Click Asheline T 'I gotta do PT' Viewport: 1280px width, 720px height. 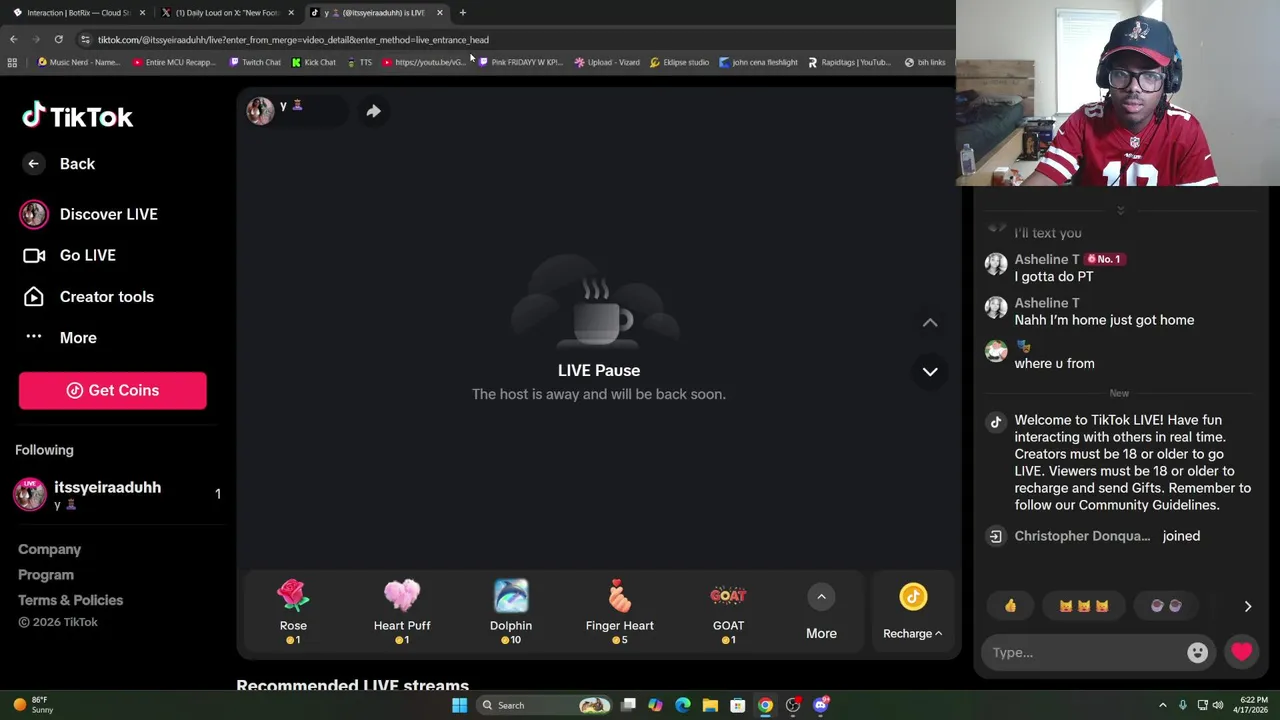[x=1054, y=277]
